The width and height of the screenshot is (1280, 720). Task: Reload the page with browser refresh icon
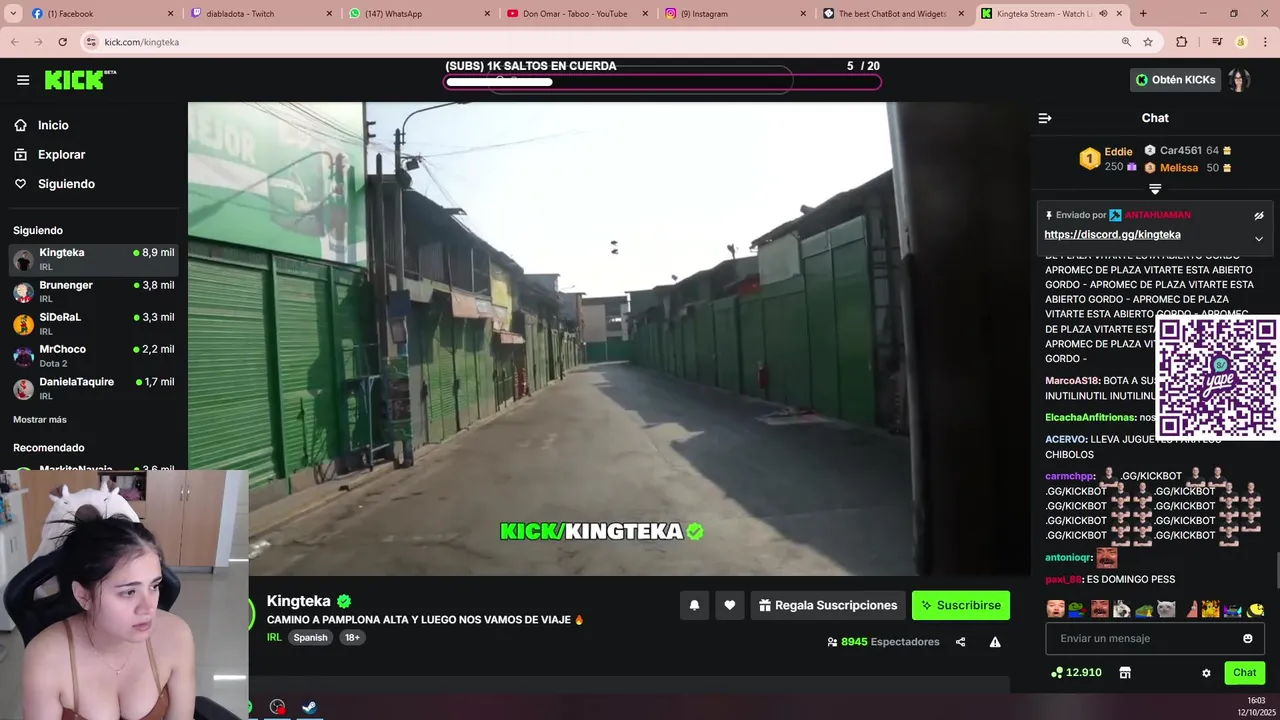tap(62, 42)
